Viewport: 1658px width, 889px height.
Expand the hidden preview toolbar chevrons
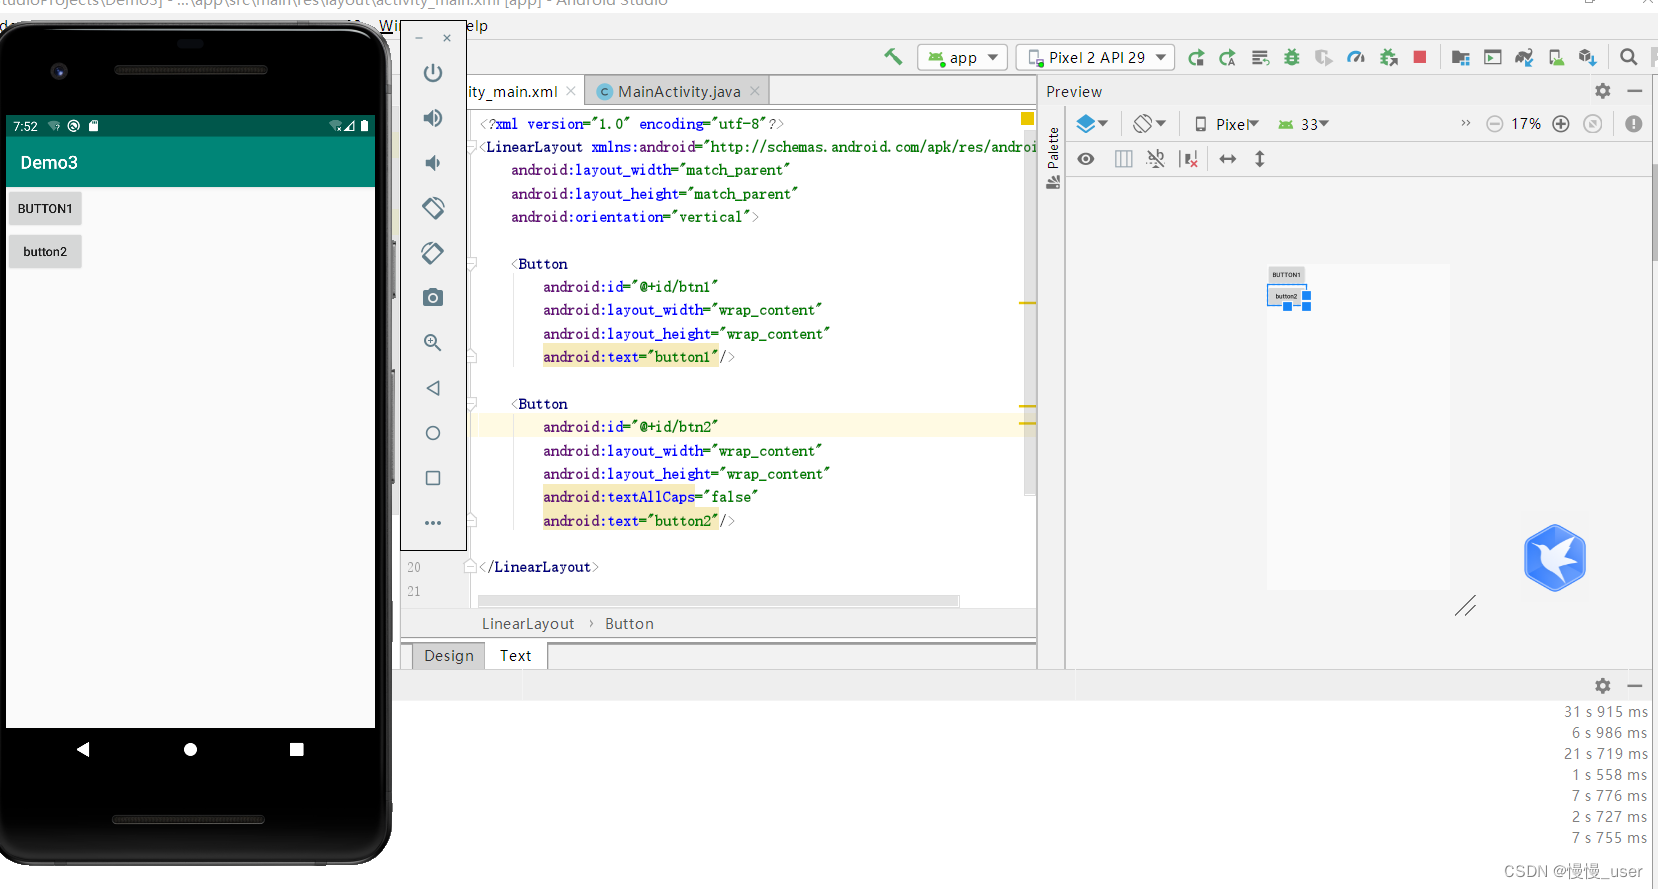point(1466,123)
